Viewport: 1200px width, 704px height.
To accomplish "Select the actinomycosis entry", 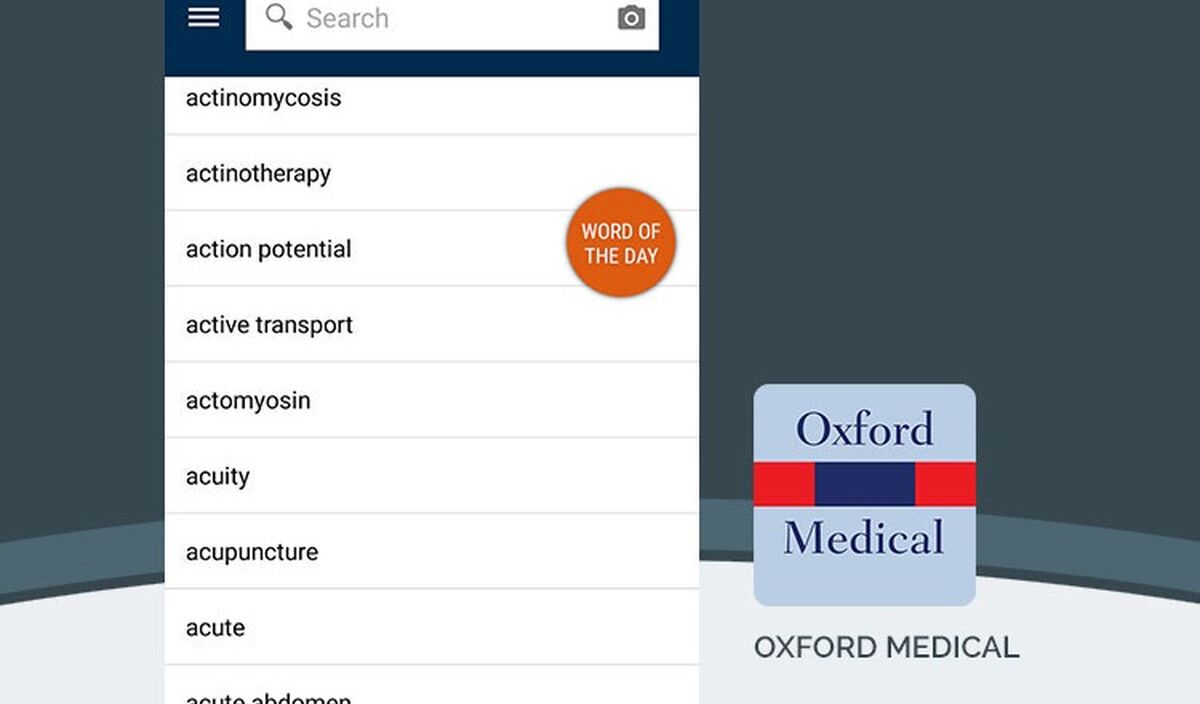I will click(x=432, y=98).
